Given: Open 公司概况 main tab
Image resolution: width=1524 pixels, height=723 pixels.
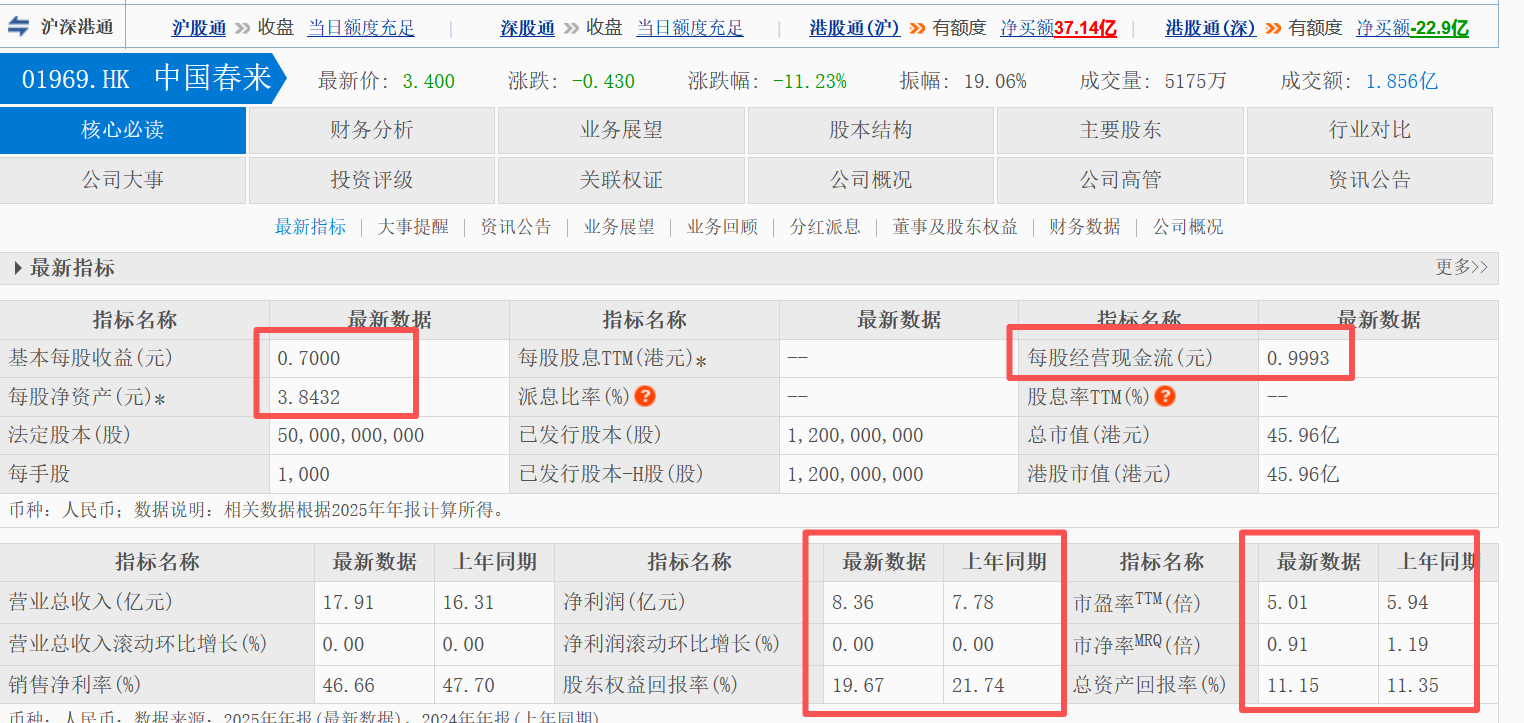Looking at the screenshot, I should coord(870,180).
